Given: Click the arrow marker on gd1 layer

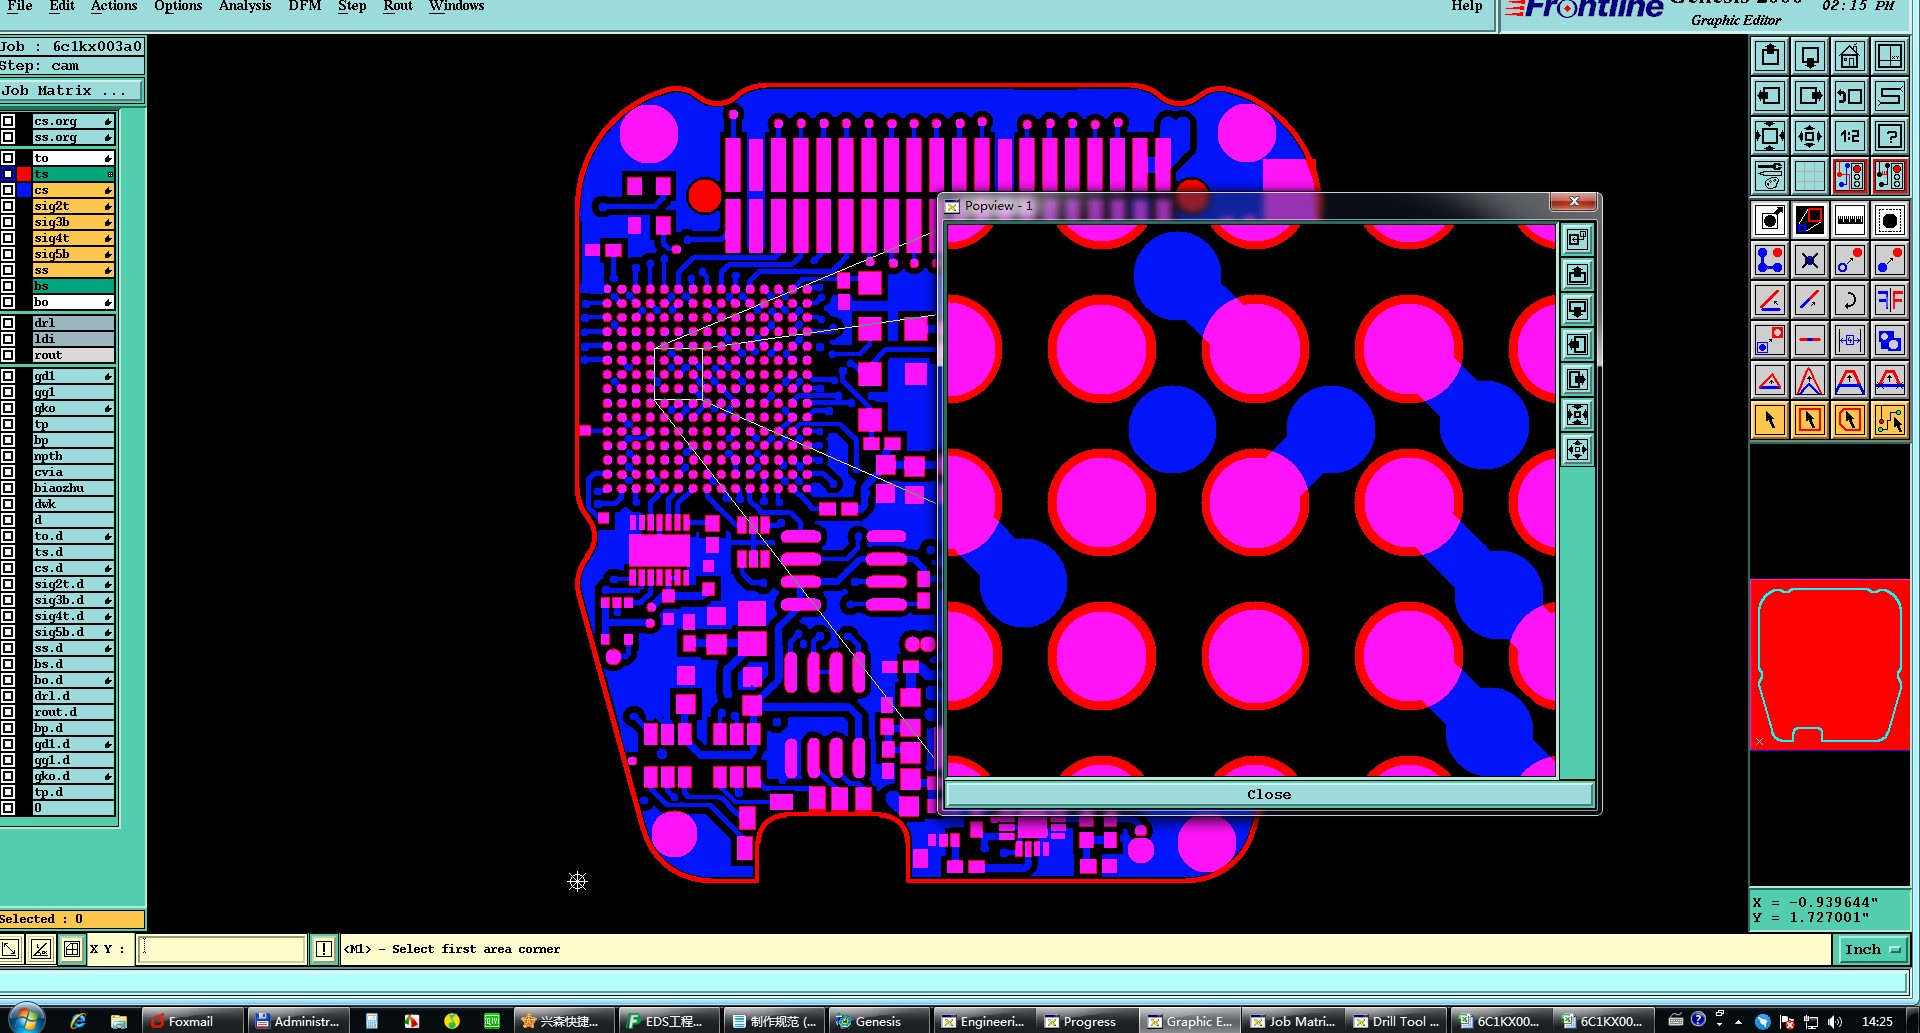Looking at the screenshot, I should (x=108, y=376).
